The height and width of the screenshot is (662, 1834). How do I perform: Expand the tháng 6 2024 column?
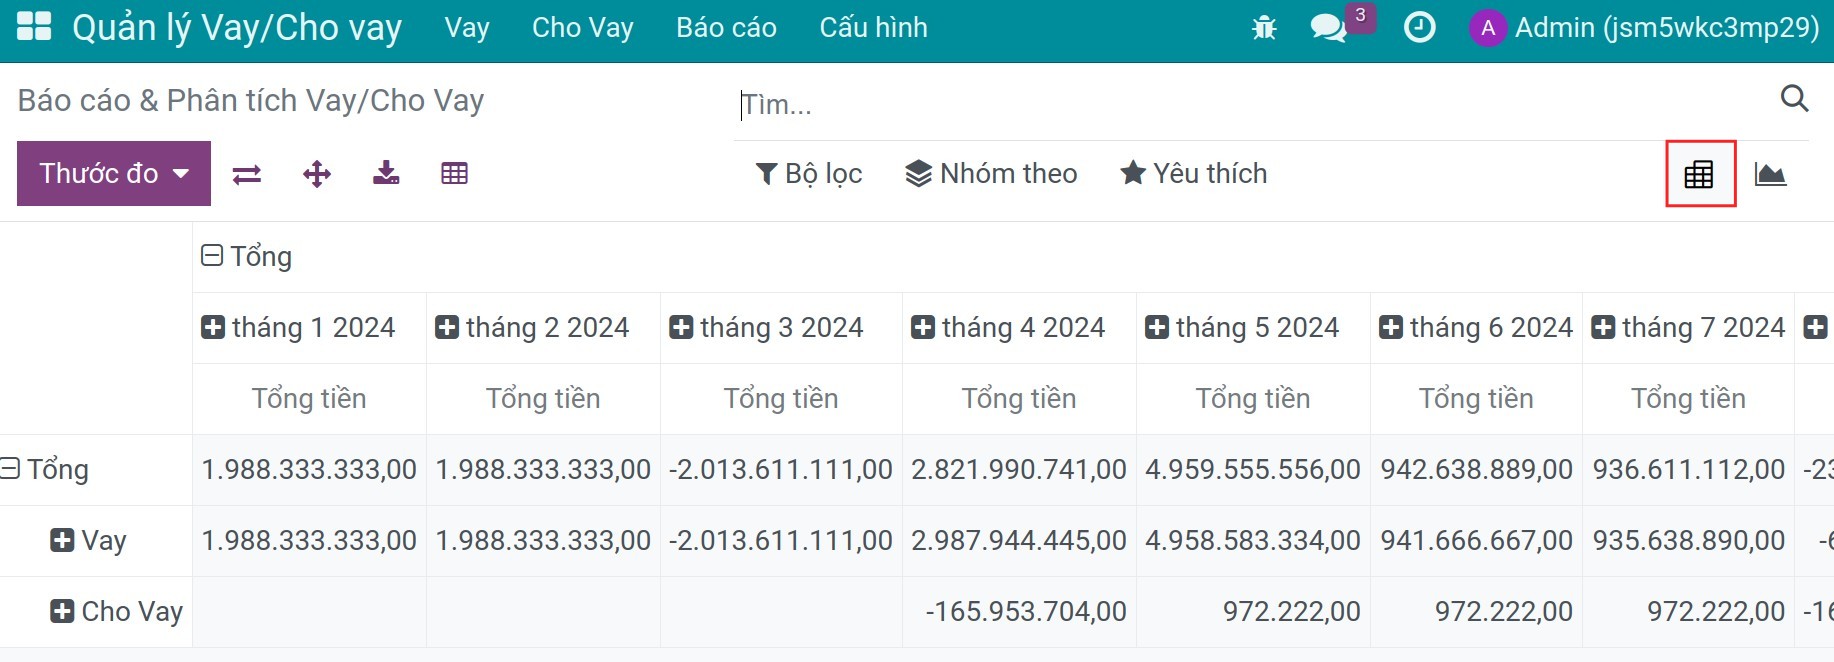click(1476, 328)
